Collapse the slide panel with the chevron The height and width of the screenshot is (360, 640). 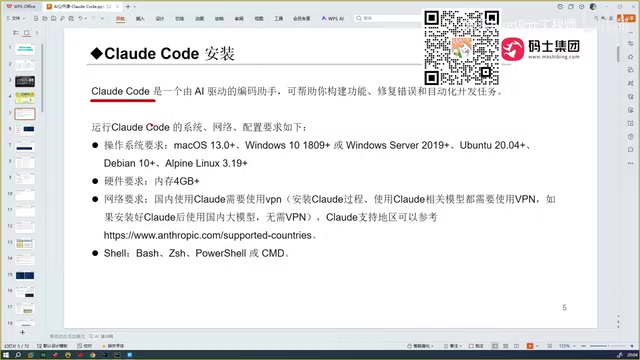[x=37, y=33]
